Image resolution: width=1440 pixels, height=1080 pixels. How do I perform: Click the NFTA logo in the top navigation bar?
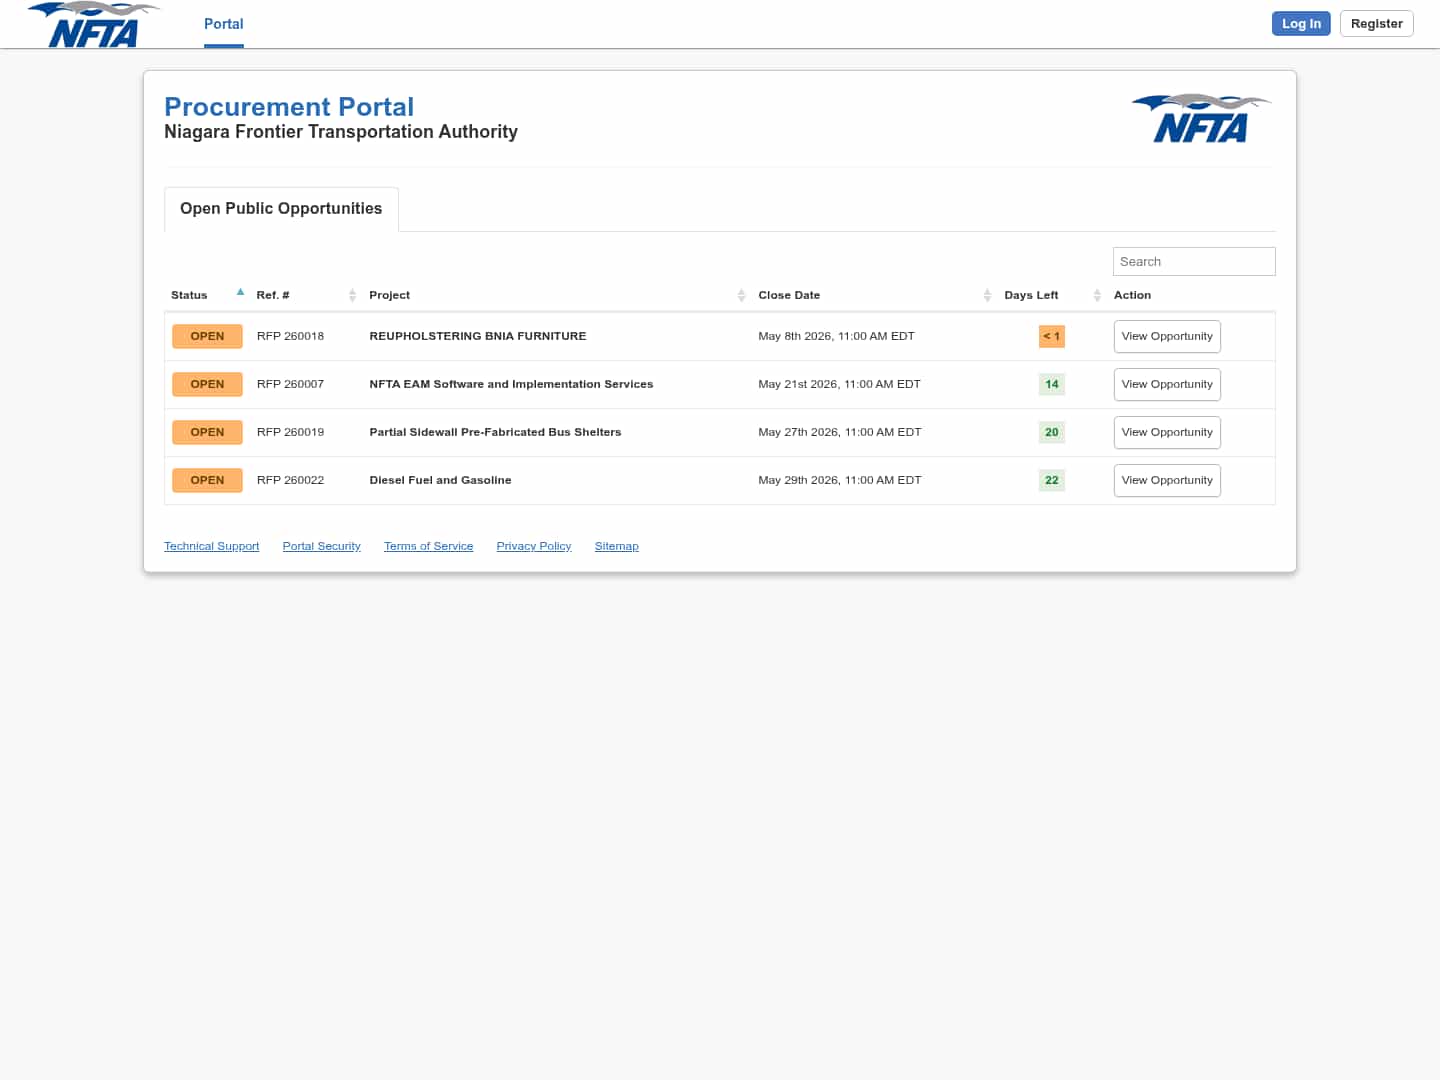(94, 24)
